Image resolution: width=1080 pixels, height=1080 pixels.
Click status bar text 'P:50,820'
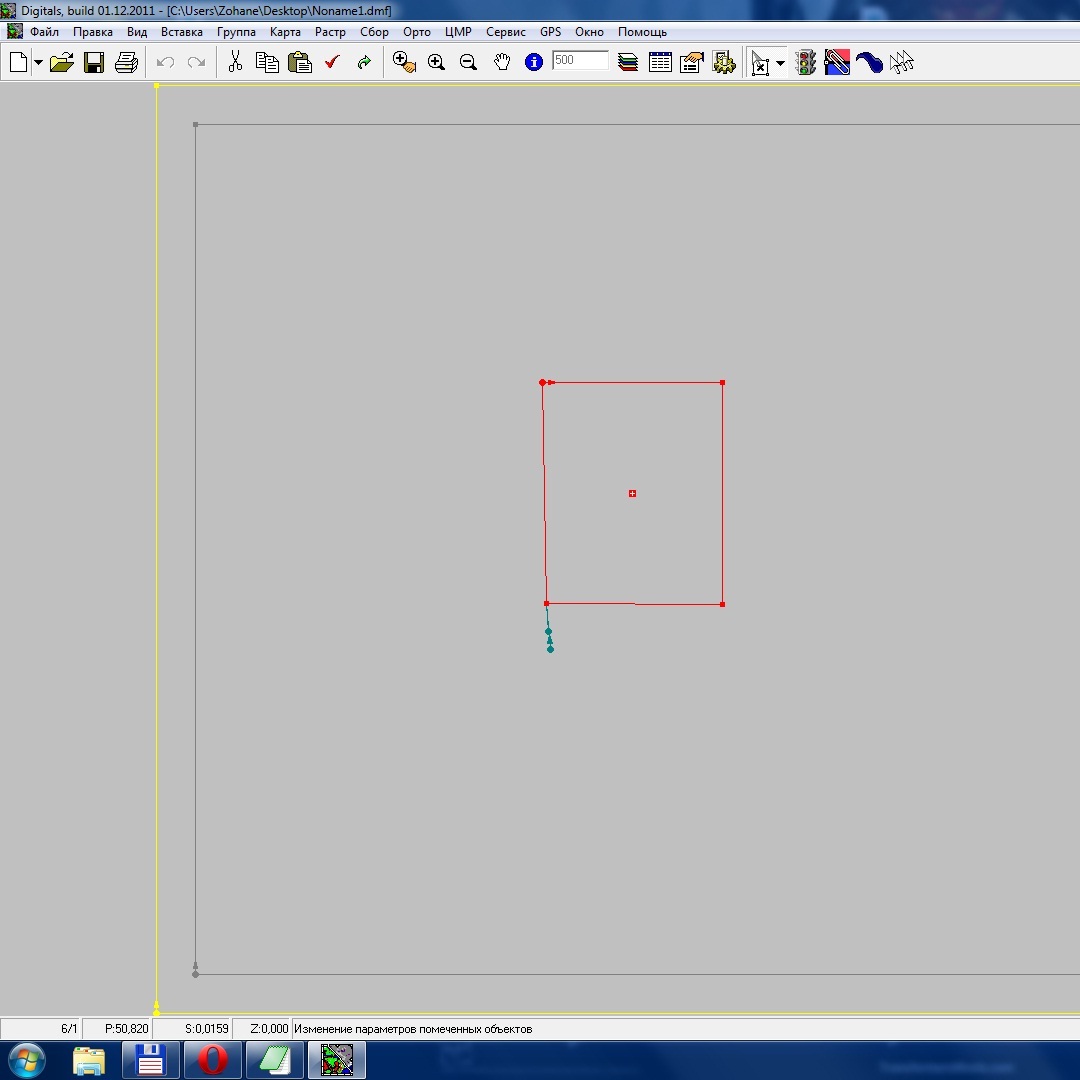(126, 1028)
